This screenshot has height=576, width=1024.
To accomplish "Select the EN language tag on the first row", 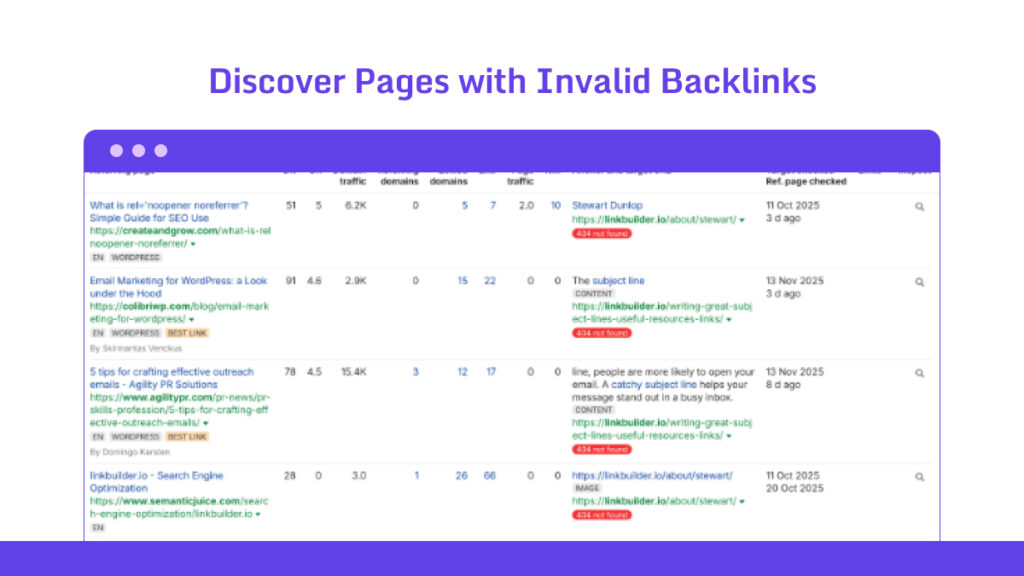I will point(97,257).
